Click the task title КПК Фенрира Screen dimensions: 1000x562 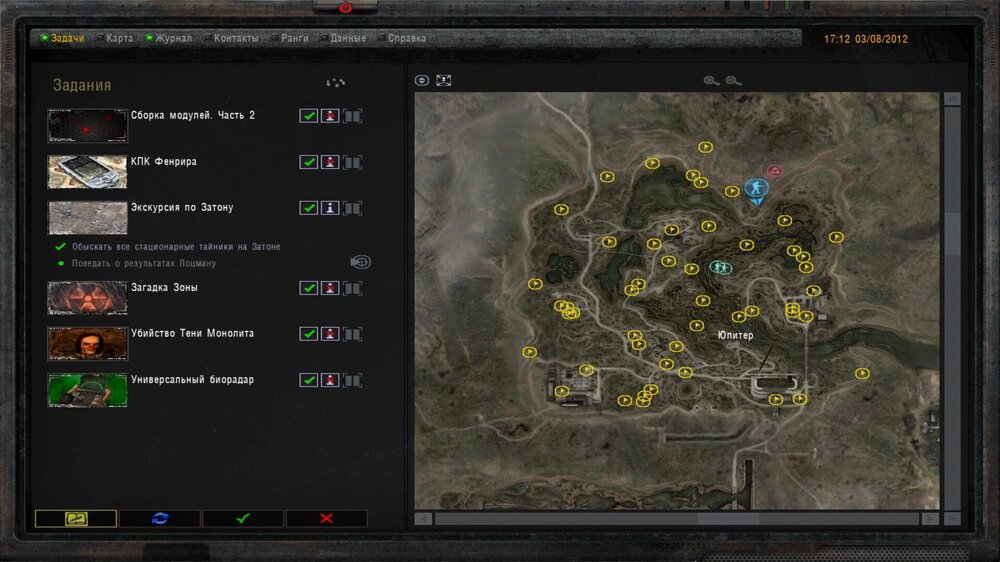click(164, 161)
